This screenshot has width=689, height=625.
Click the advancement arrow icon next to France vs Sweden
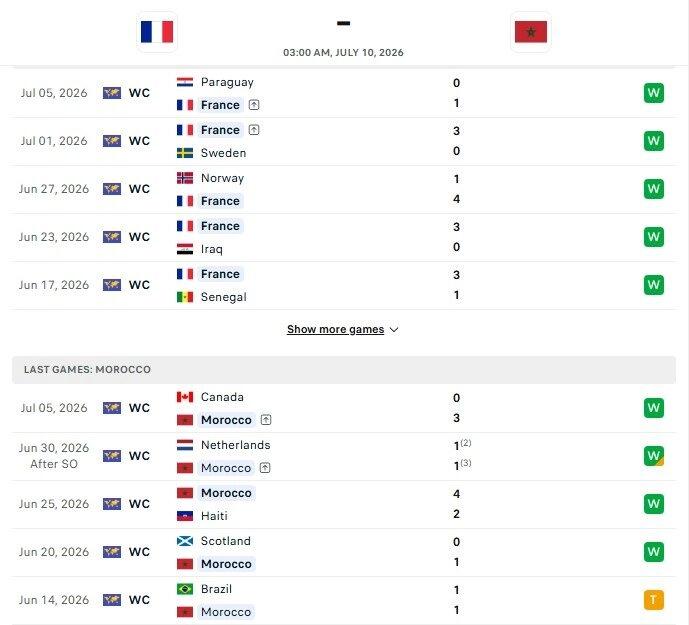point(254,130)
